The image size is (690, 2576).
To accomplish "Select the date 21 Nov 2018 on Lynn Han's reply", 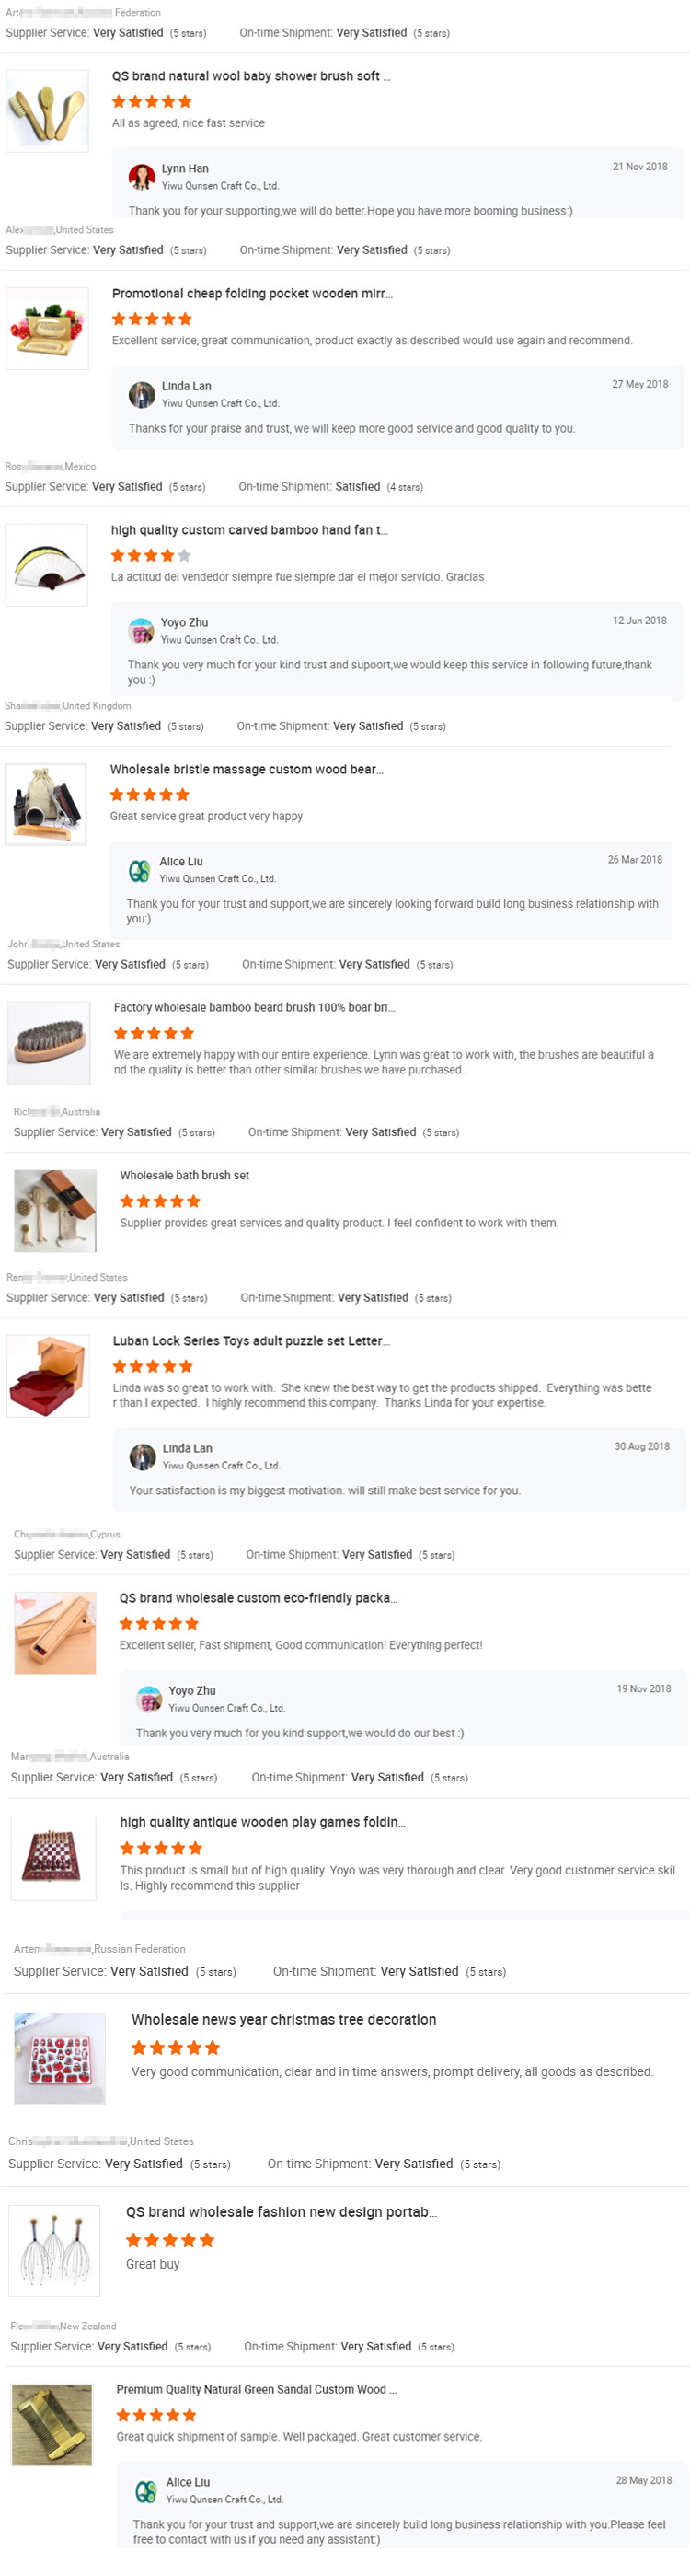I will click(639, 168).
